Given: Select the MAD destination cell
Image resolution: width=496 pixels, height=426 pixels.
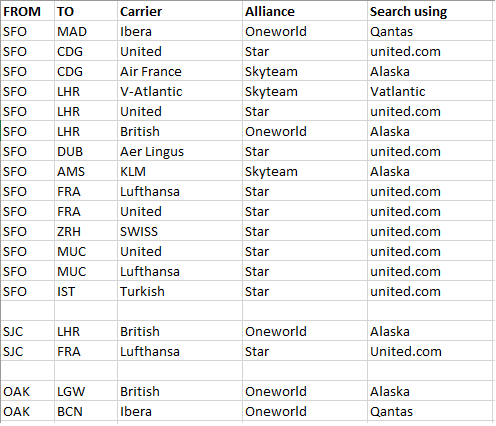Looking at the screenshot, I should [x=86, y=31].
